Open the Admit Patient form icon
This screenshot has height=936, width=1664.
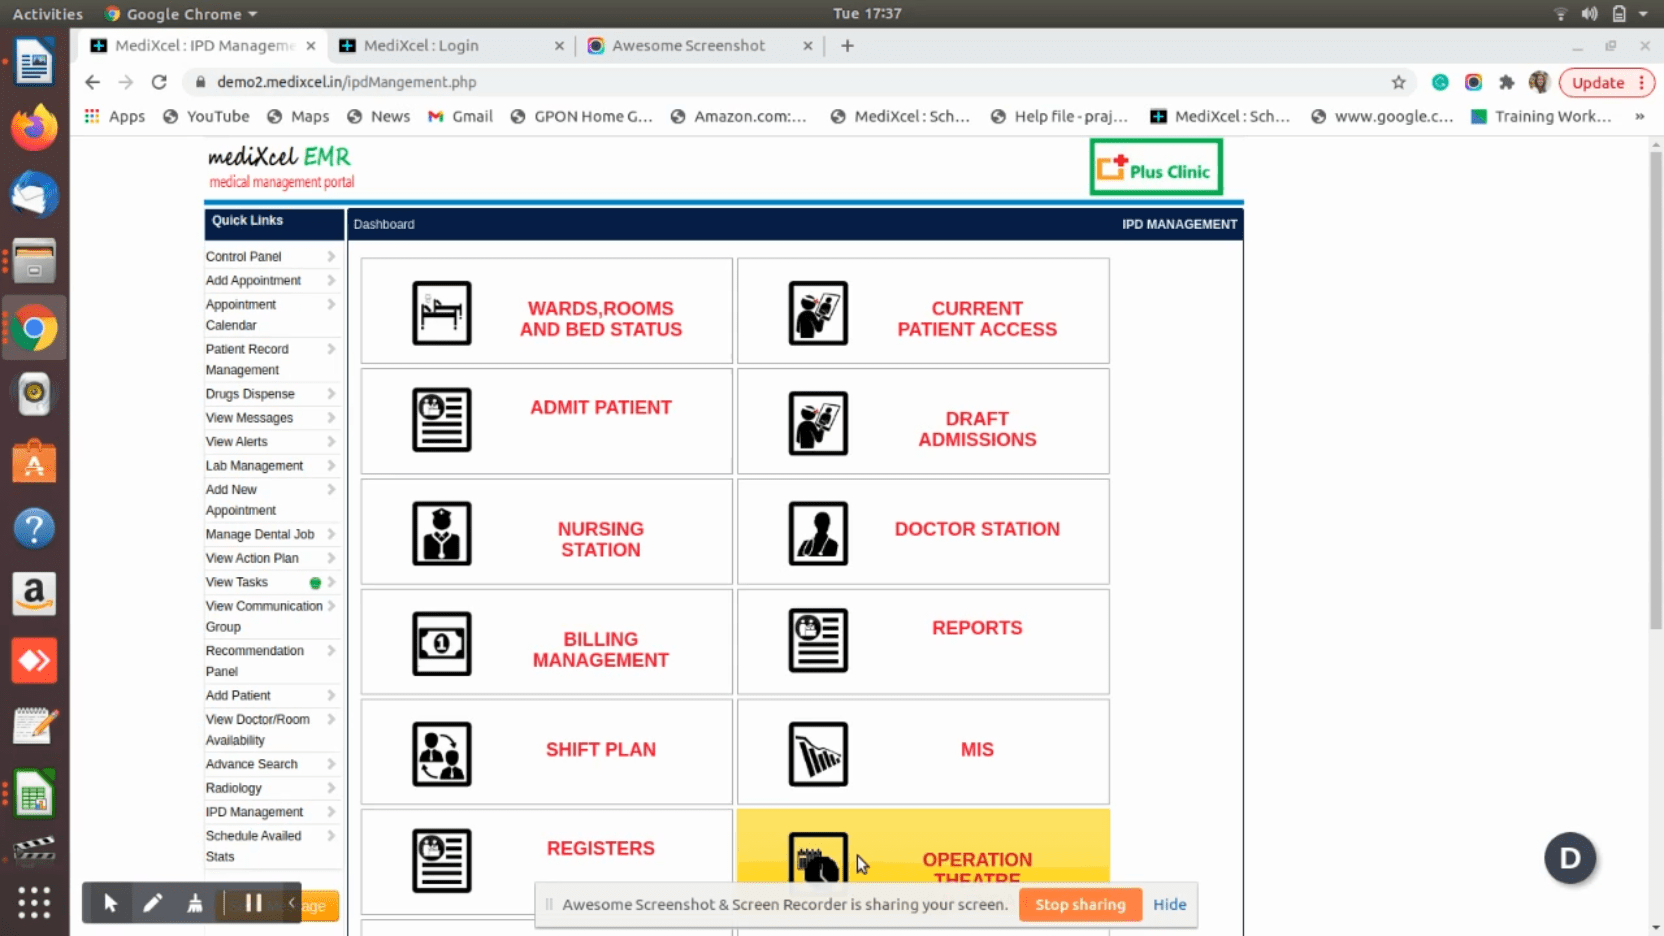(x=441, y=420)
